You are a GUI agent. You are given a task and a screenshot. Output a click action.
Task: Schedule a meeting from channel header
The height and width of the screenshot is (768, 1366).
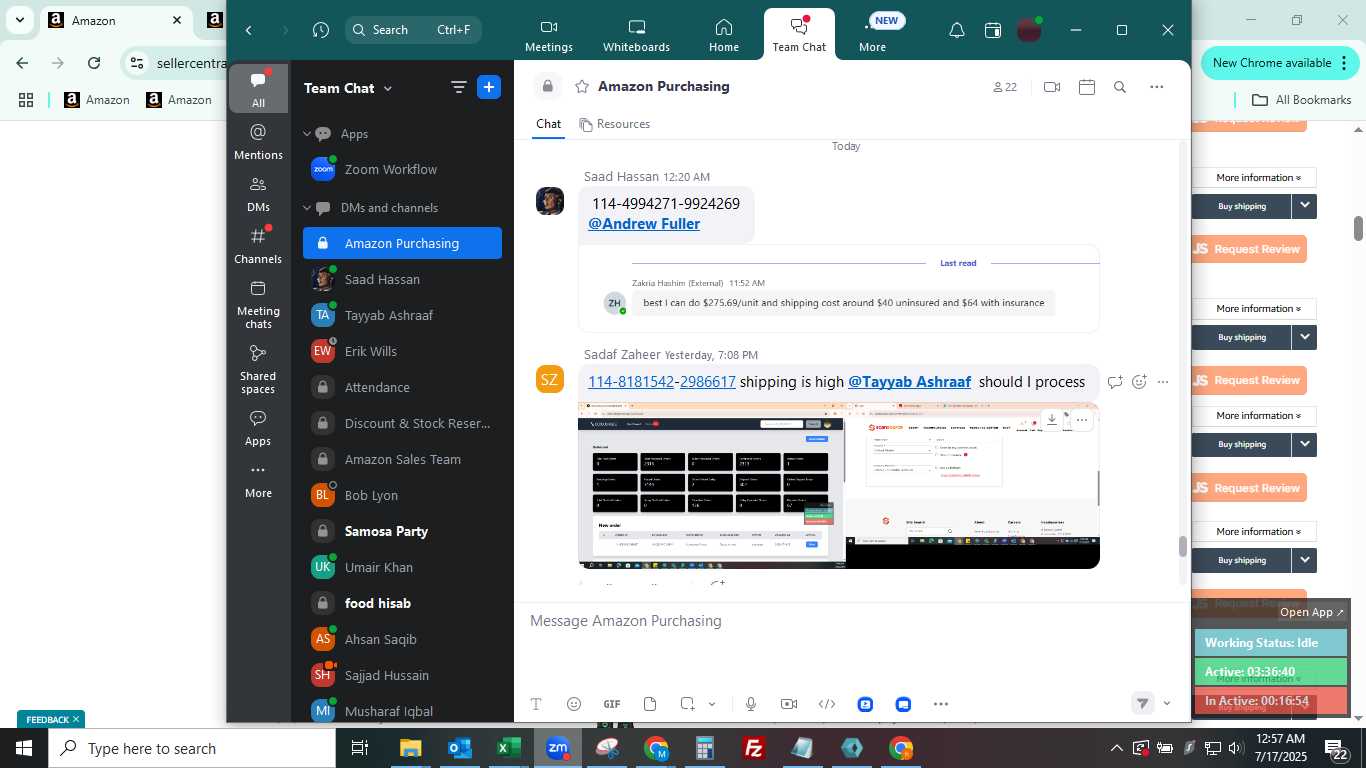(1087, 87)
